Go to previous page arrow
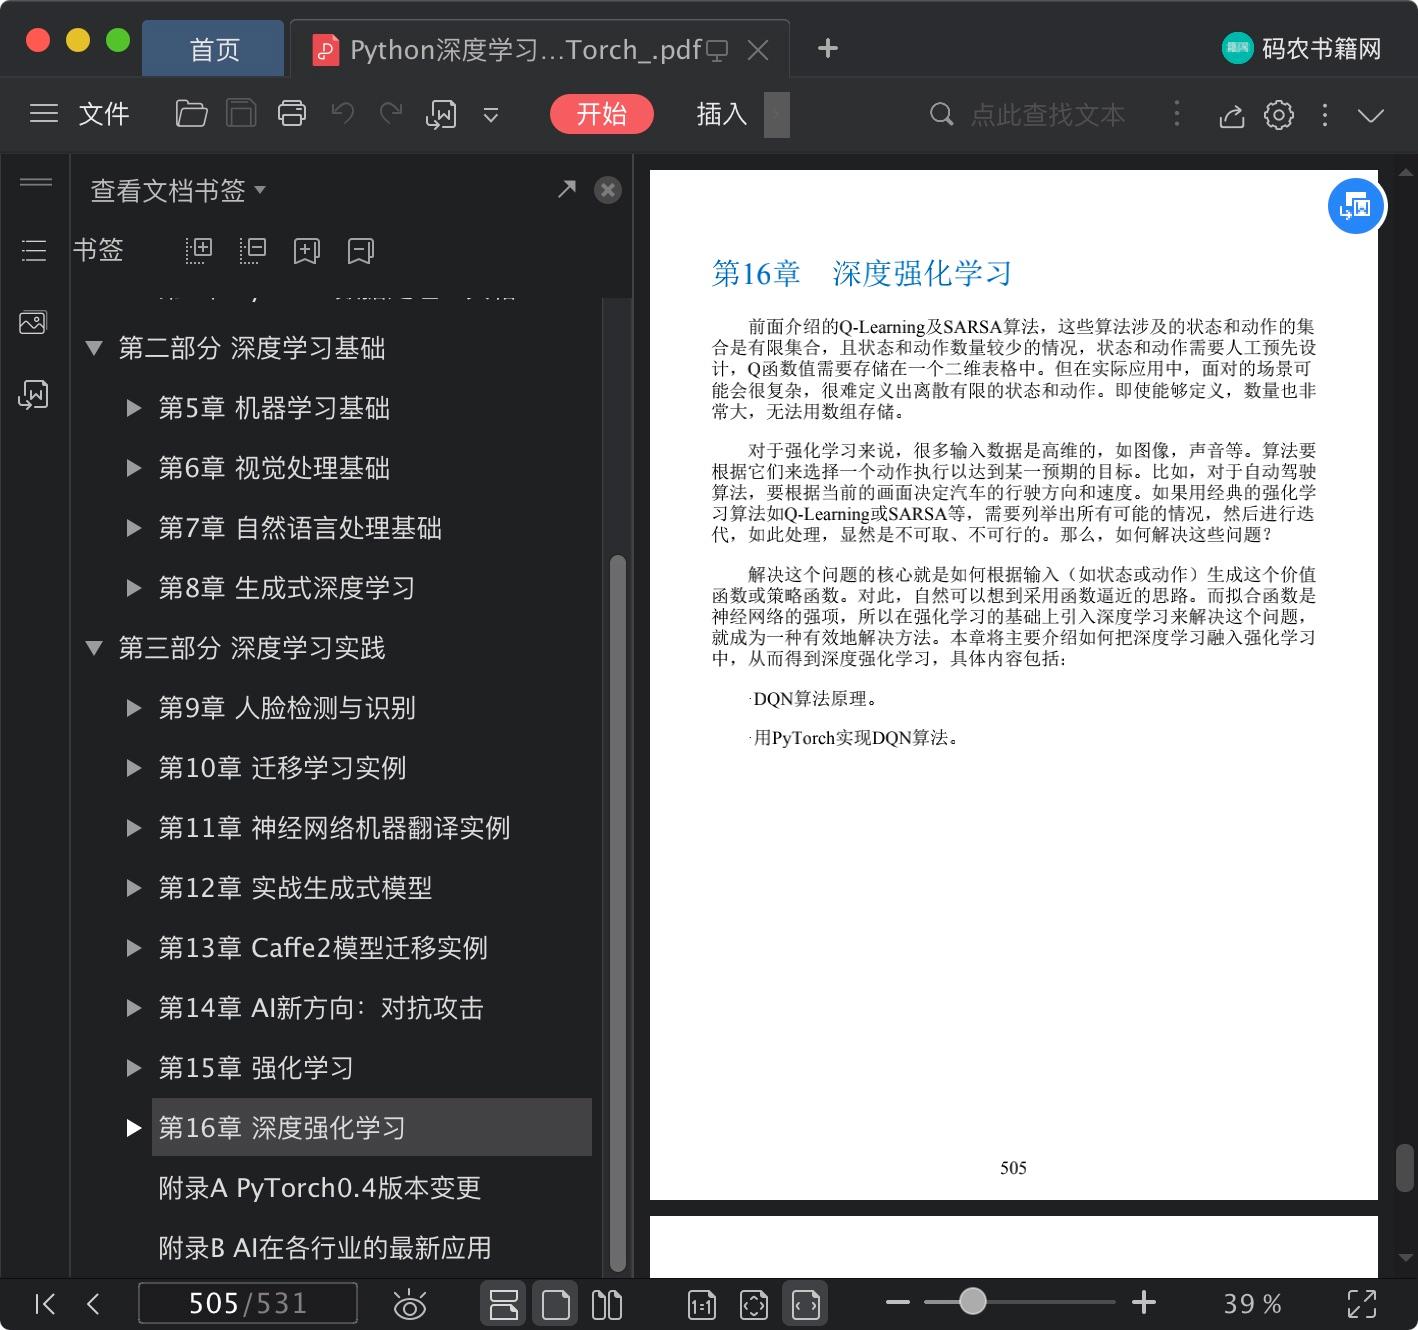The width and height of the screenshot is (1418, 1330). click(x=93, y=1304)
